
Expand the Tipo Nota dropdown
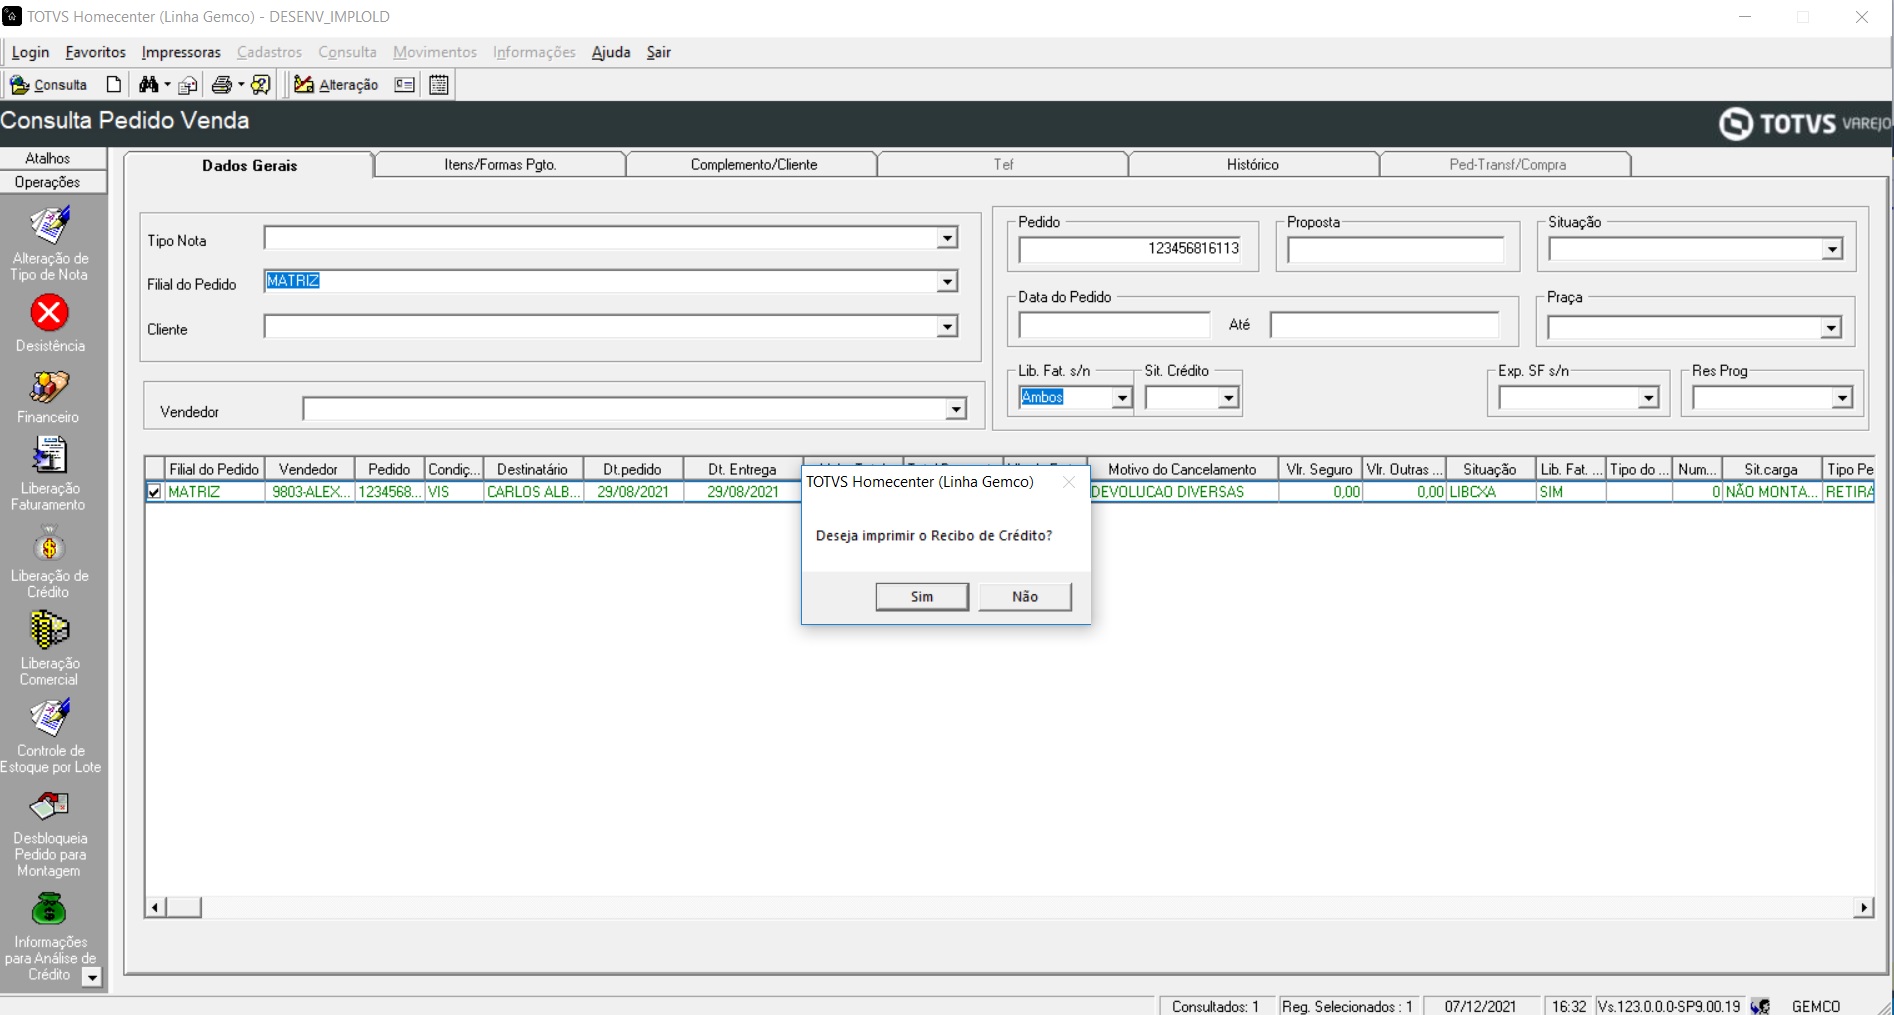coord(947,238)
